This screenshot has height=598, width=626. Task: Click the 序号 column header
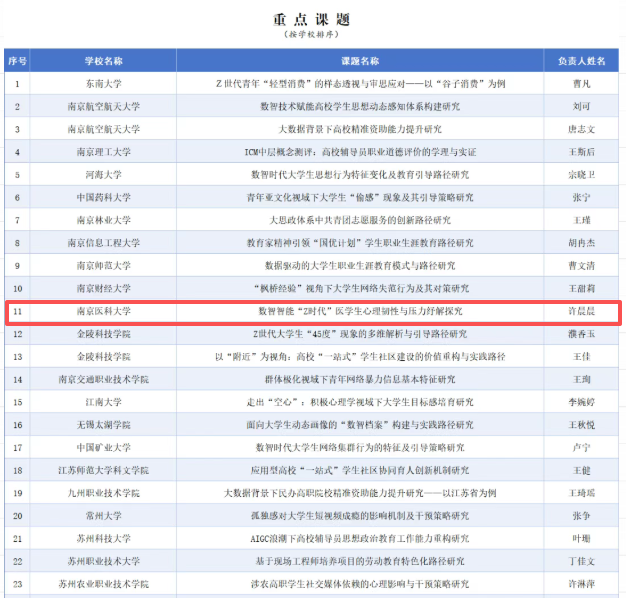tap(17, 60)
